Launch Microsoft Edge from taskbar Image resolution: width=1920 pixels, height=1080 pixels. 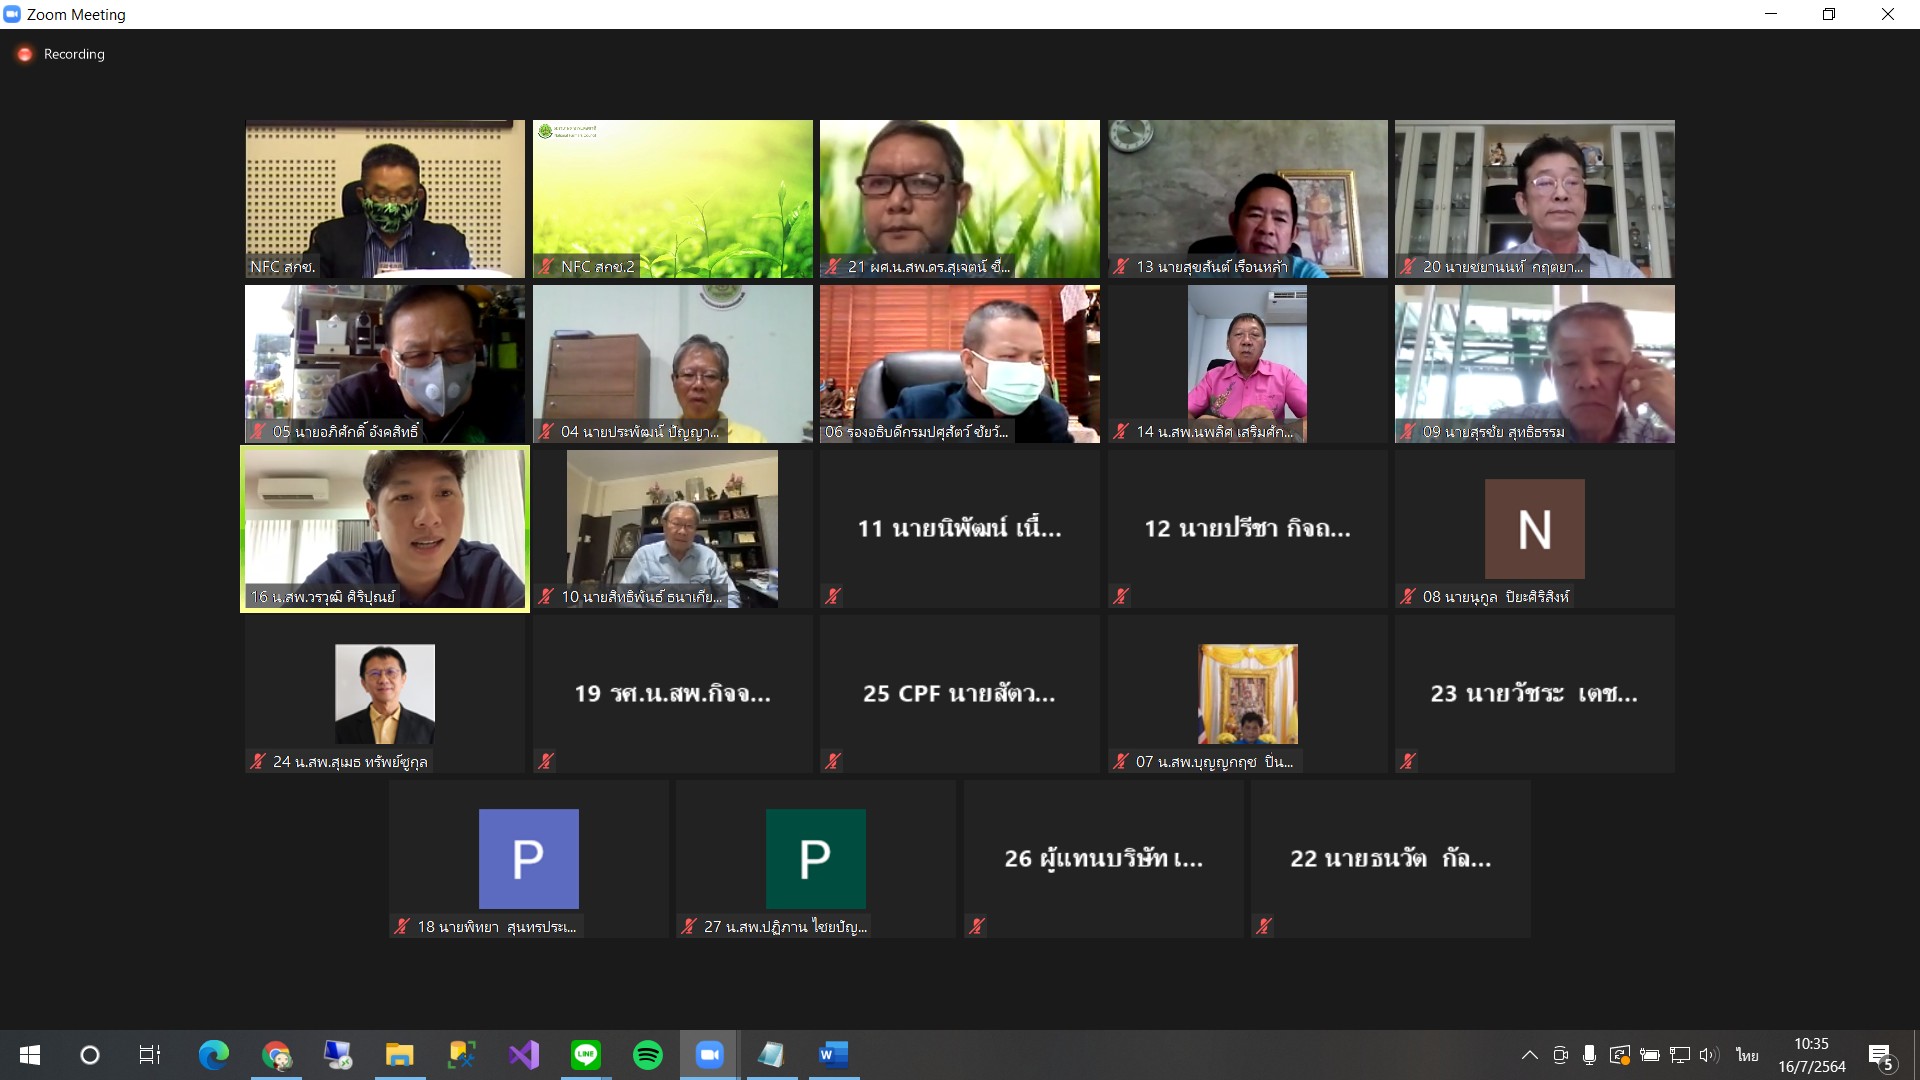[x=213, y=1055]
